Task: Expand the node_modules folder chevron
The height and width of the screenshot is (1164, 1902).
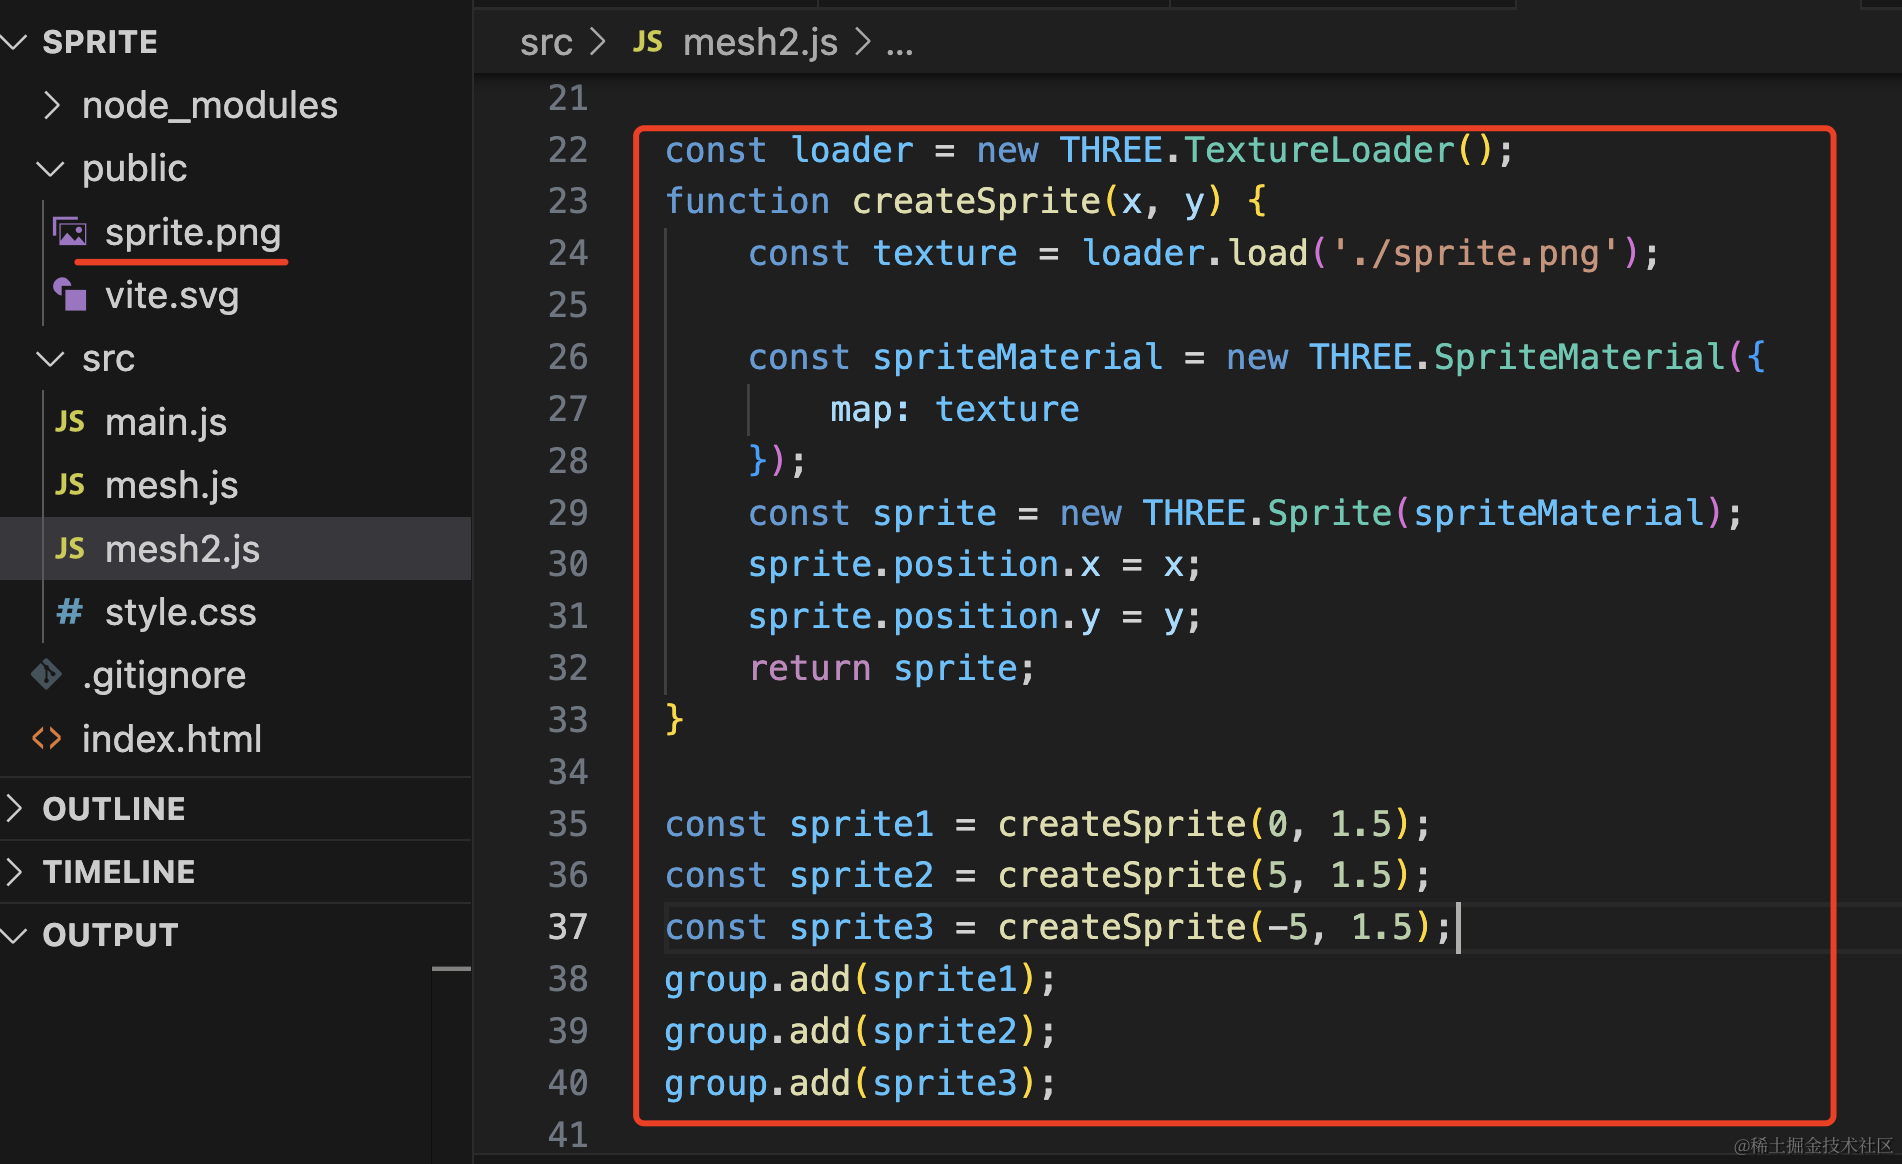Action: [x=52, y=105]
